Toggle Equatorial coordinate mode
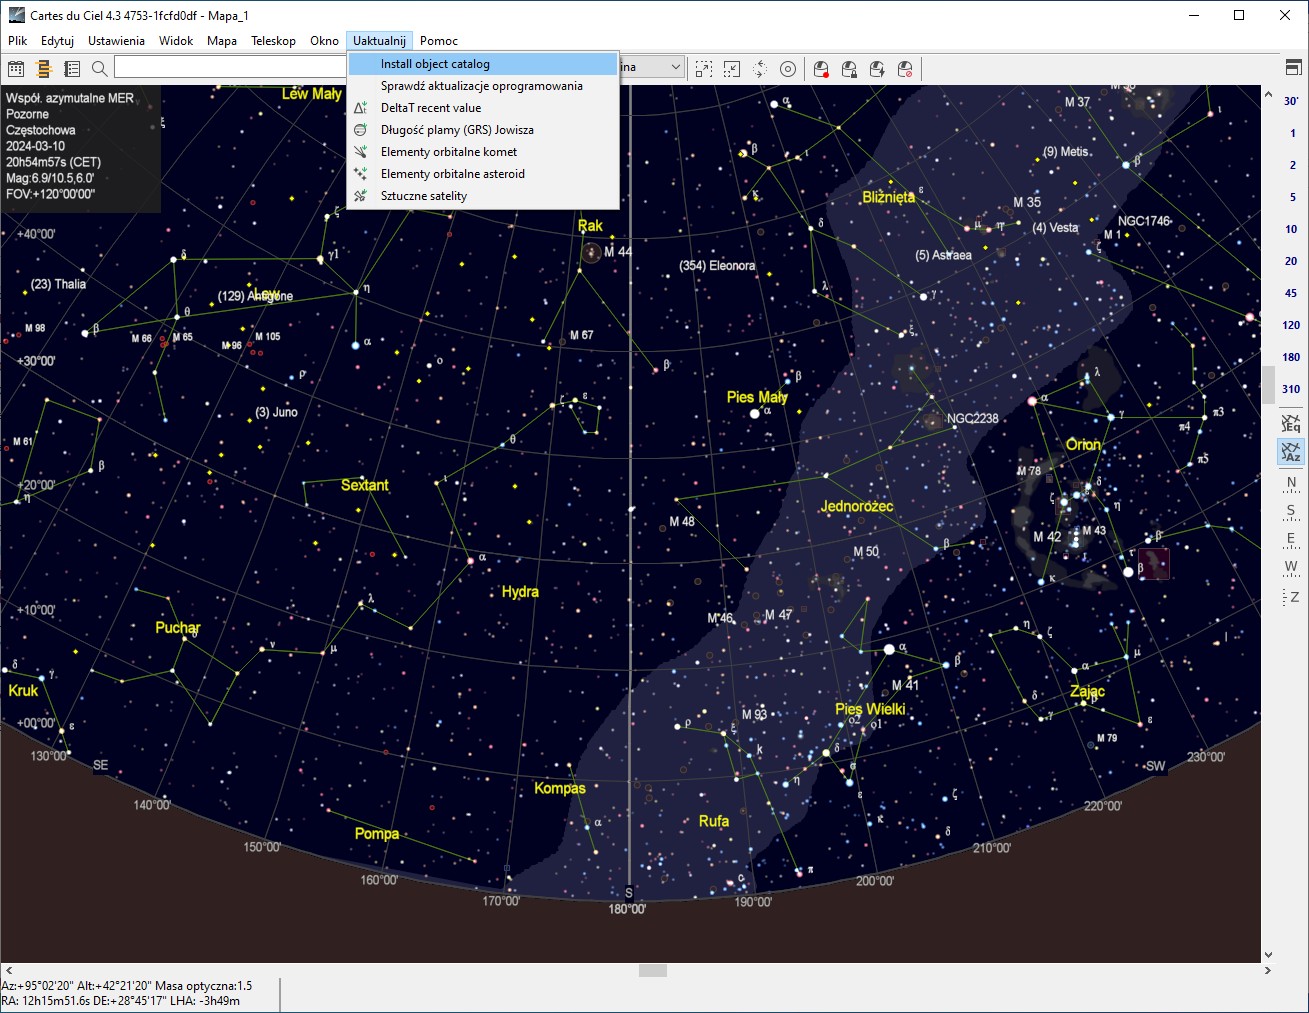This screenshot has height=1013, width=1309. [1291, 423]
